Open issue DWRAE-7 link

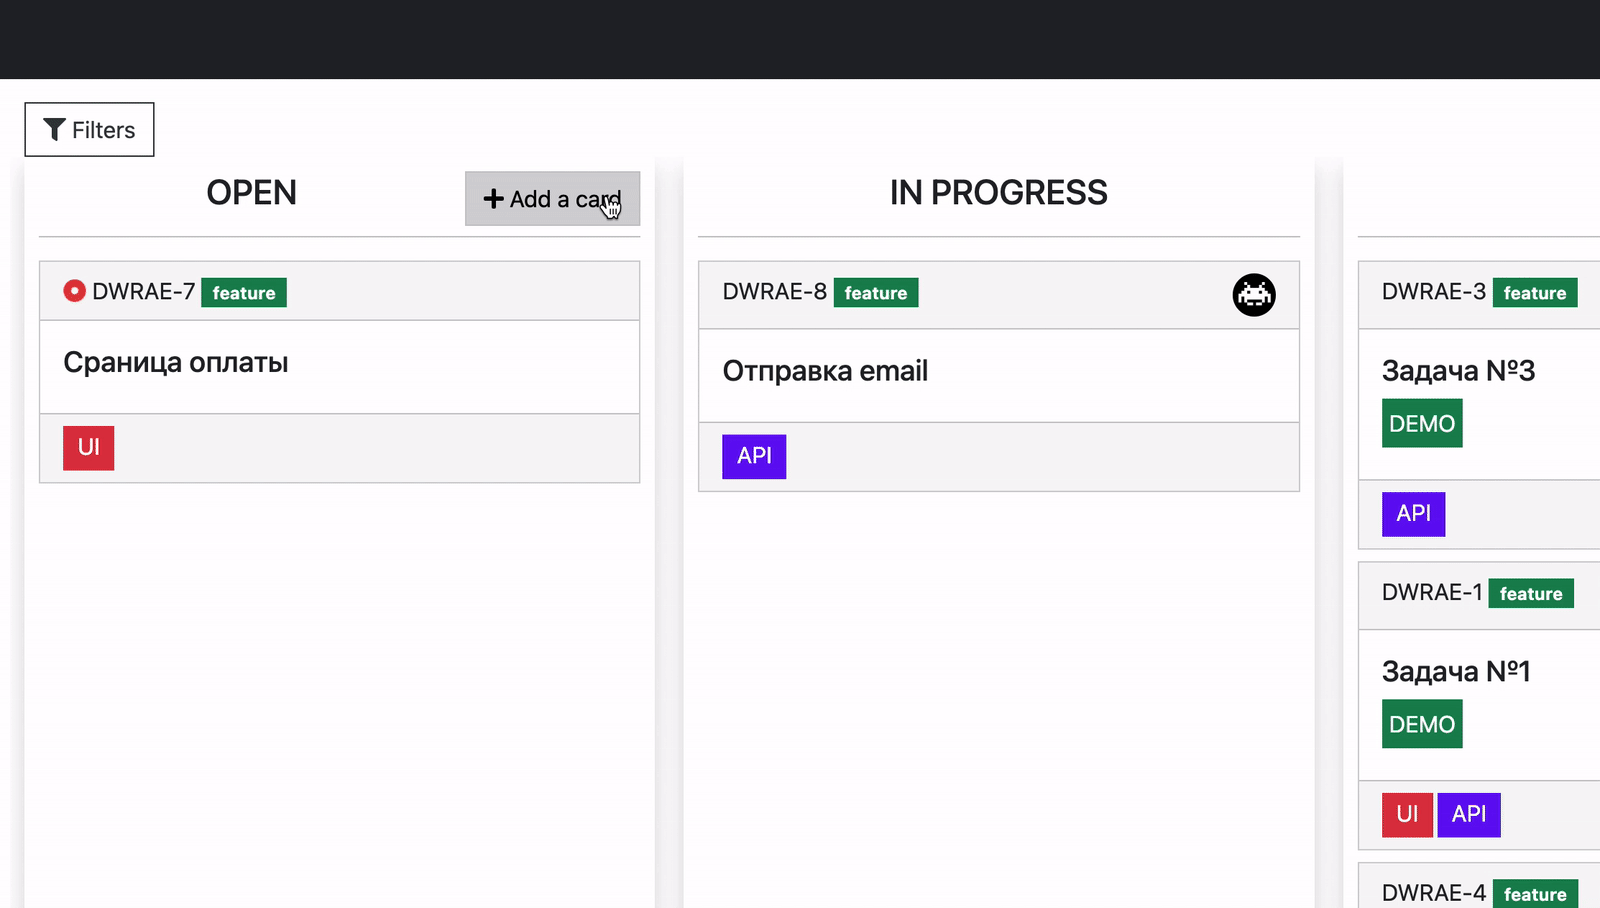(143, 292)
